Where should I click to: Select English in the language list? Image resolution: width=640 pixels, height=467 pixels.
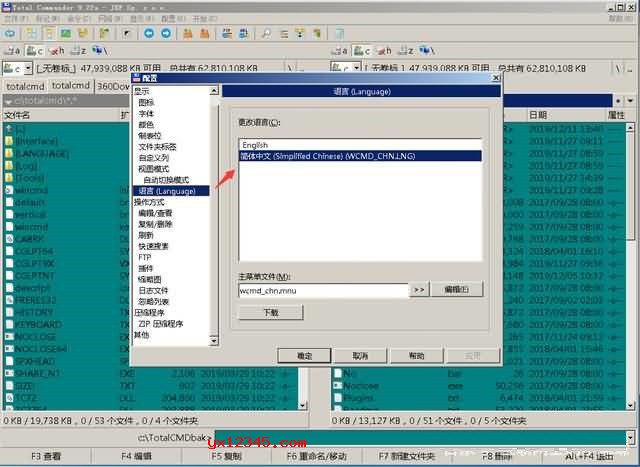360,145
